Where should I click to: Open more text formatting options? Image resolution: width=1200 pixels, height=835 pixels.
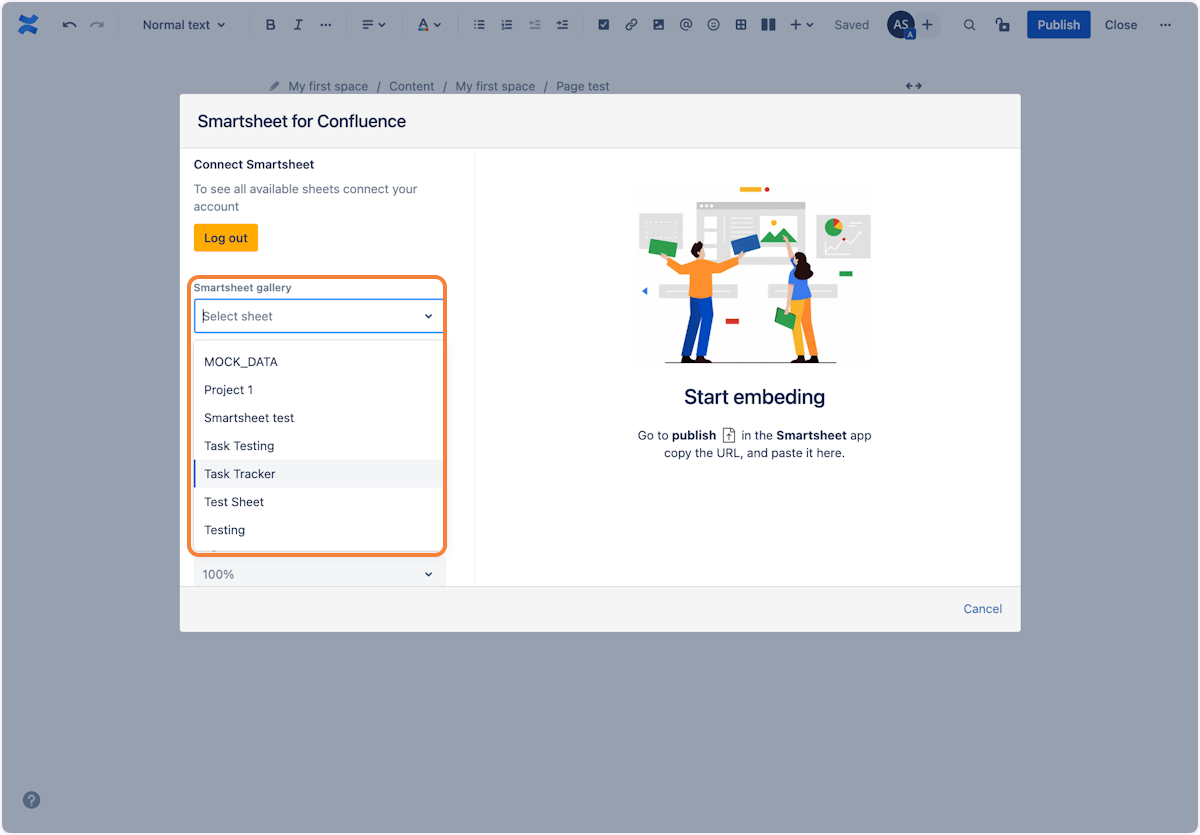[326, 25]
